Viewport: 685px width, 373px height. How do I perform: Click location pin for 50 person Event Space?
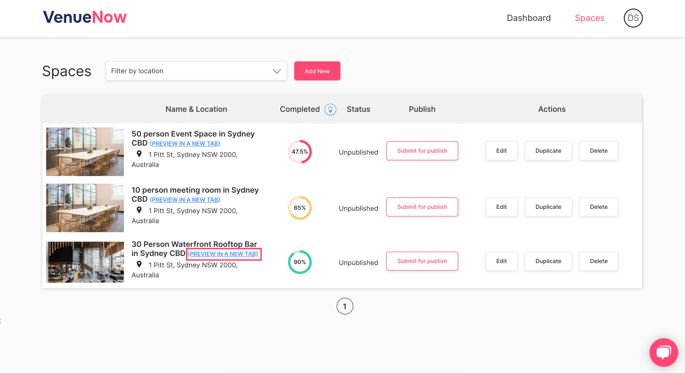[139, 154]
